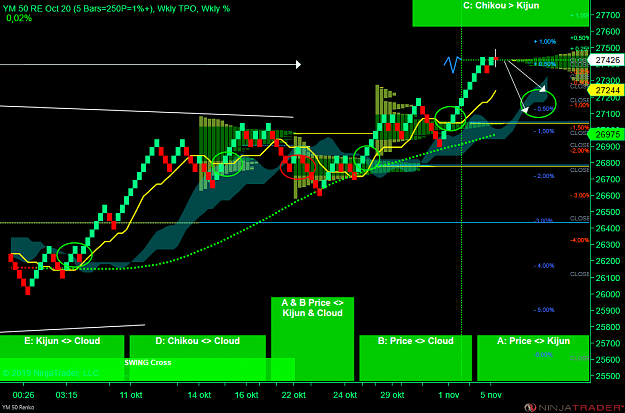Click the 5 nov date label

(x=491, y=395)
